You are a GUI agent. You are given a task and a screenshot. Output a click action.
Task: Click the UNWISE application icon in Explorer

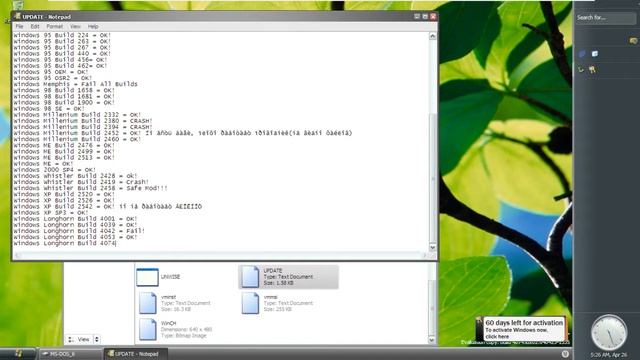(147, 277)
